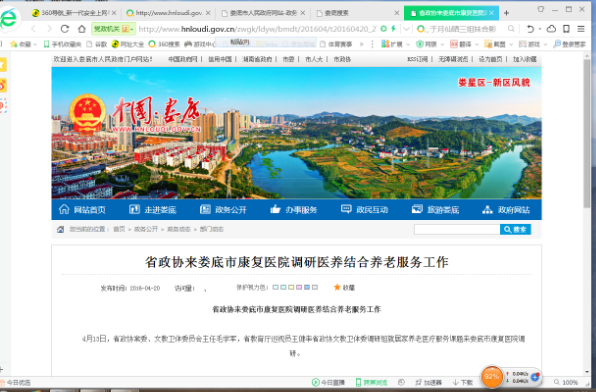Expand the 扩展 extensions dropdown in bookmarks bar
The image size is (596, 392).
click(408, 44)
